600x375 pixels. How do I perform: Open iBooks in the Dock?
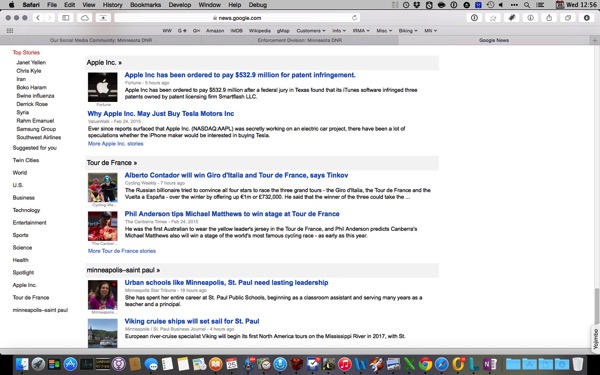coord(216,364)
